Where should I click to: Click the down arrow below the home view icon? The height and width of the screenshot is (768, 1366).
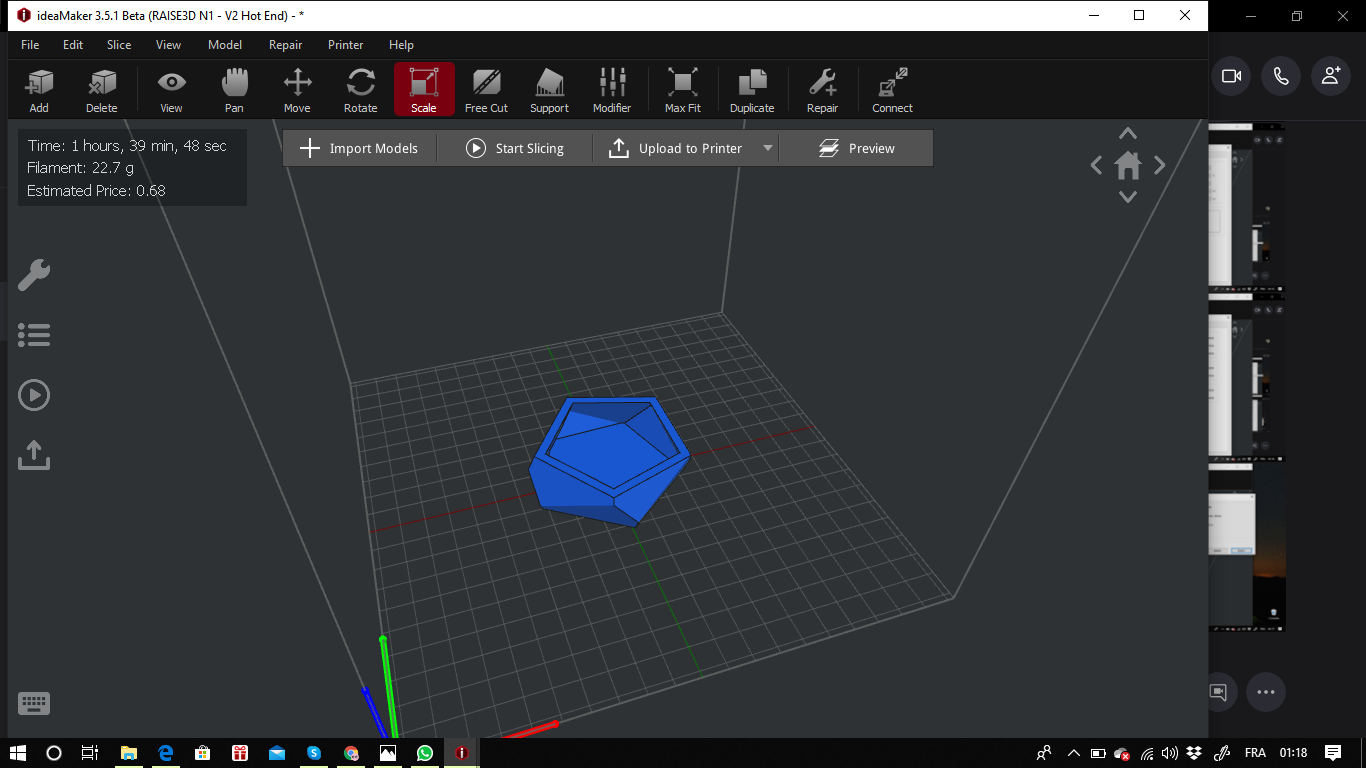[1128, 197]
